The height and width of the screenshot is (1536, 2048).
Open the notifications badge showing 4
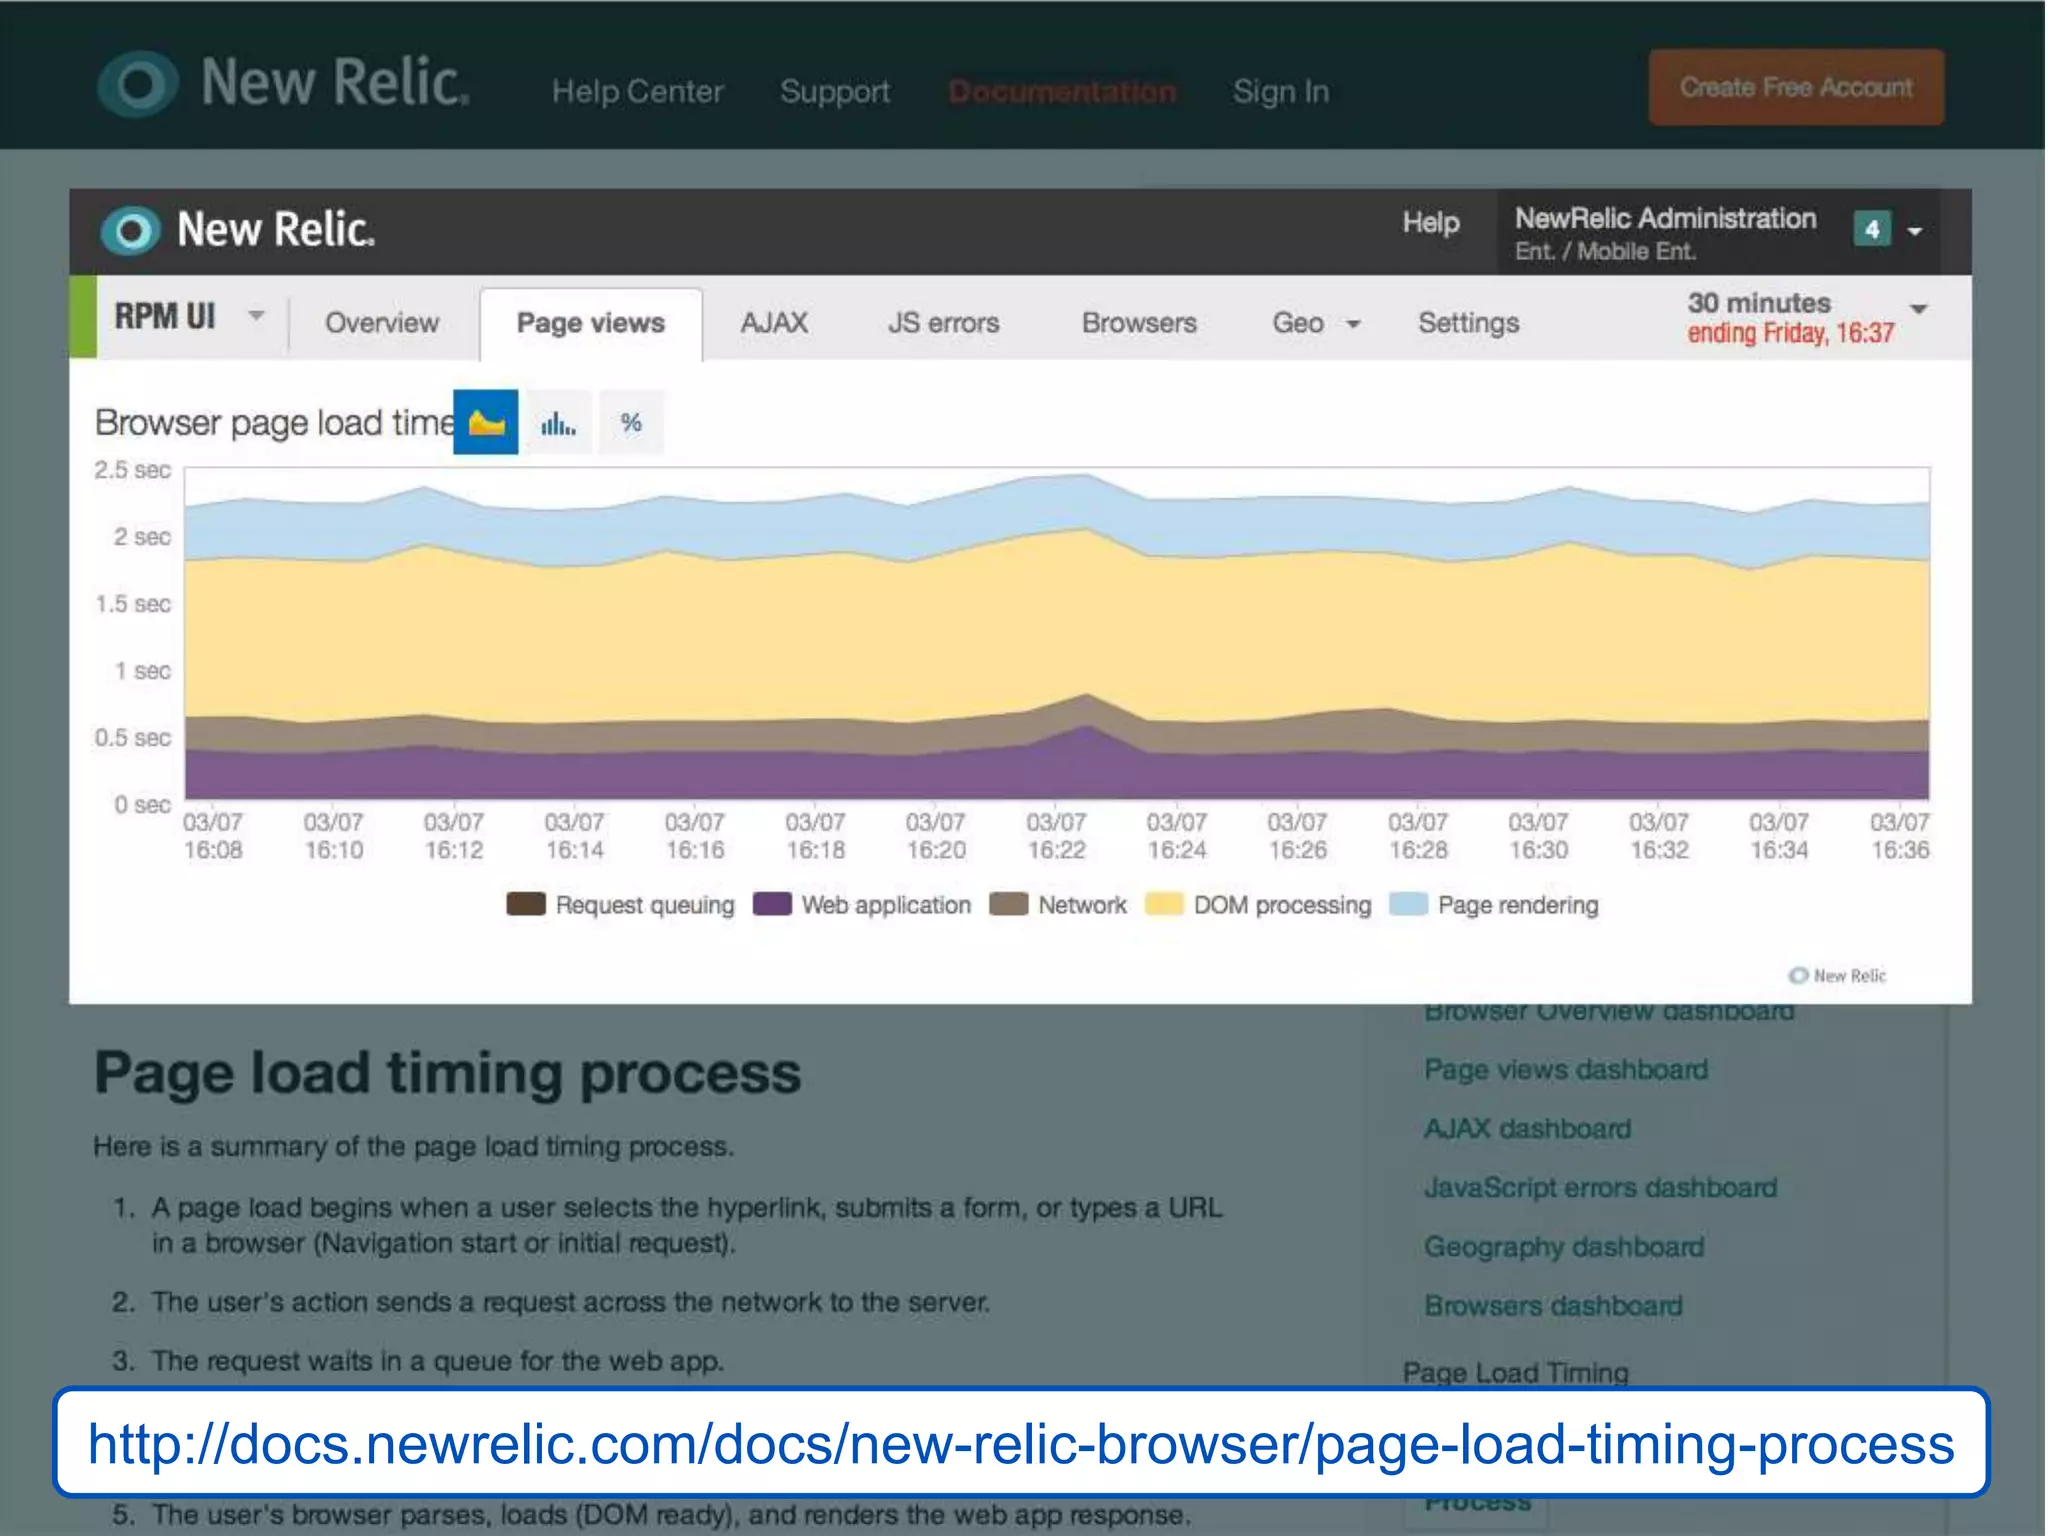1871,229
